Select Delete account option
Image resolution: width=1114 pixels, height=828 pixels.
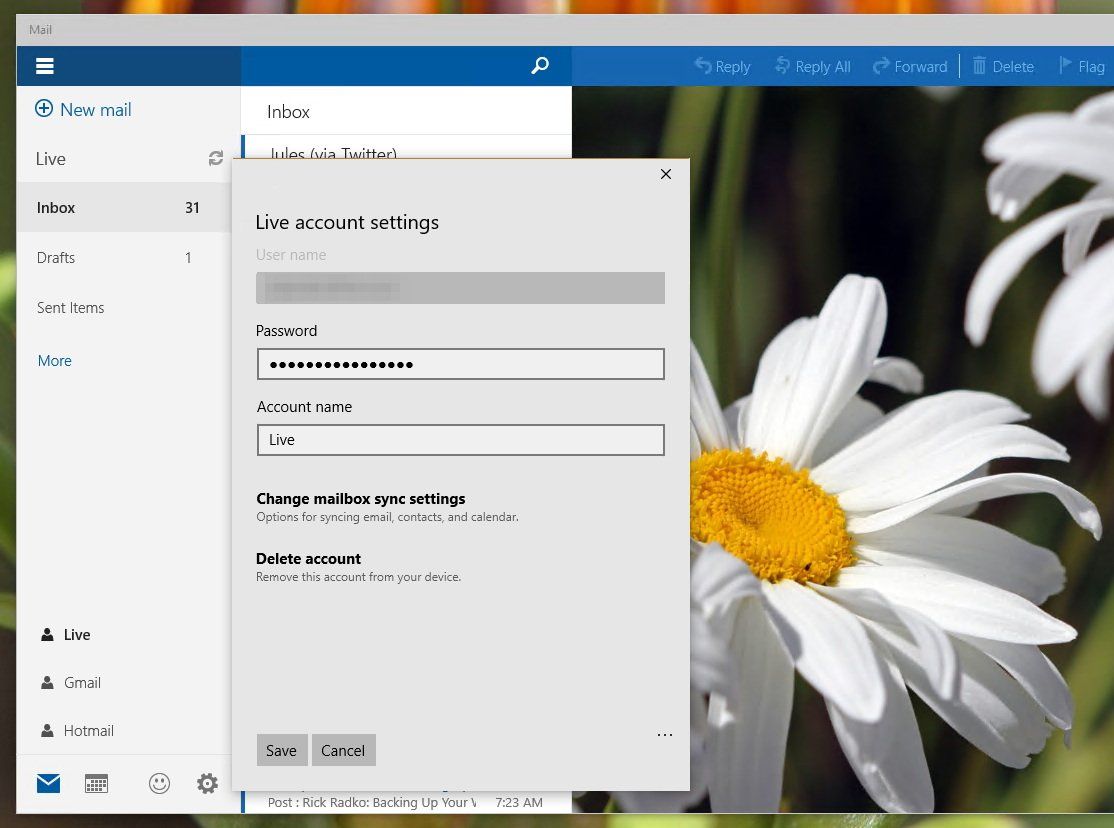(308, 558)
